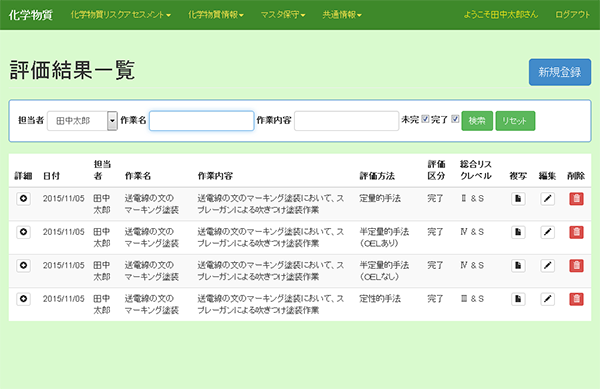Viewport: 600px width, 389px height.
Task: Expand details for the 定量的手法 row
Action: 23,199
